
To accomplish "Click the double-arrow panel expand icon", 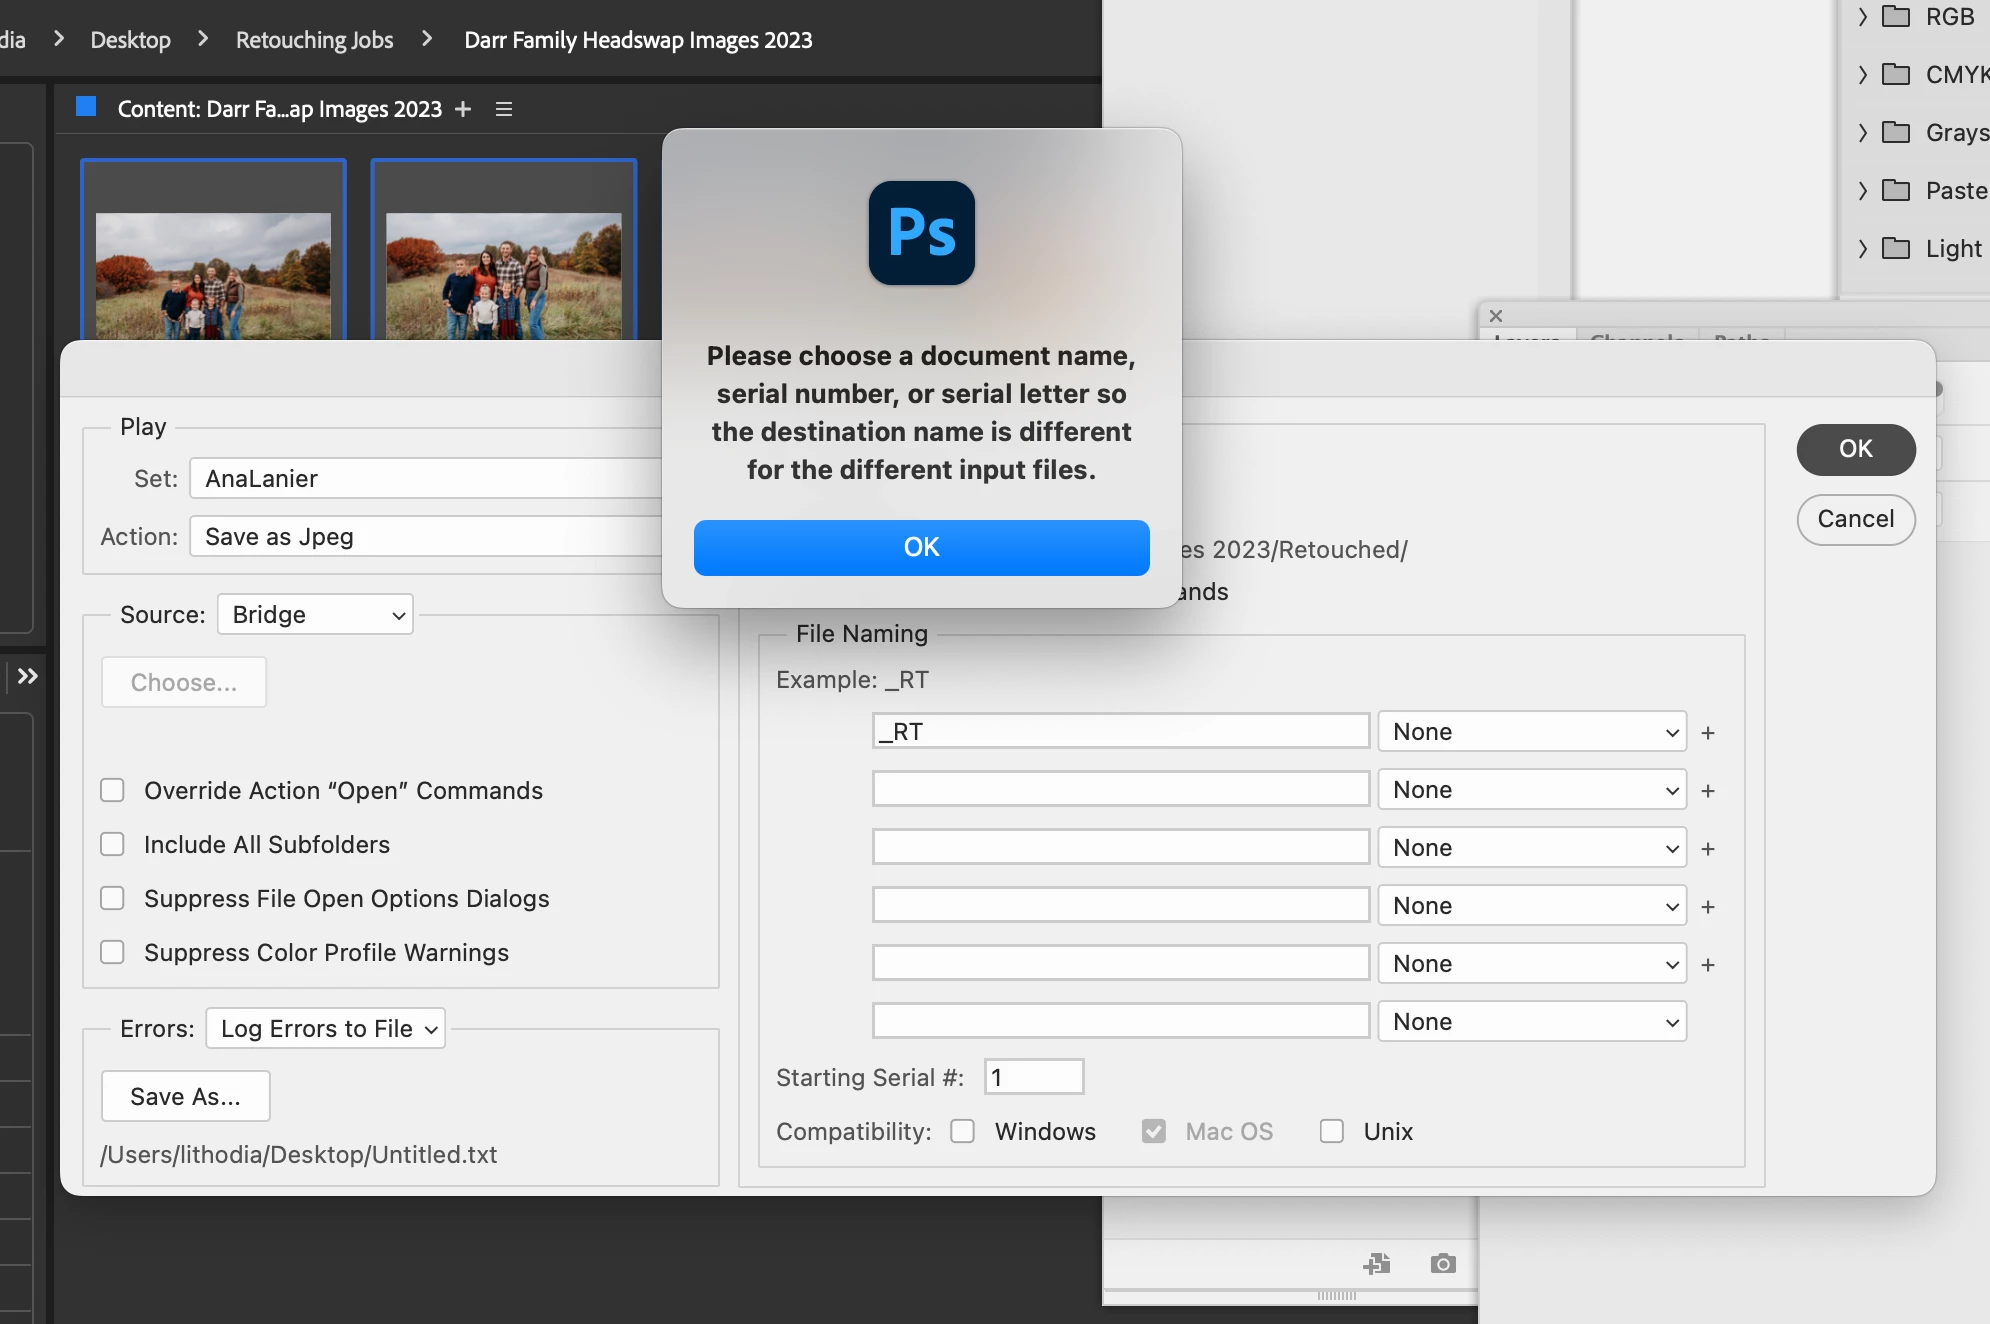I will pos(28,676).
